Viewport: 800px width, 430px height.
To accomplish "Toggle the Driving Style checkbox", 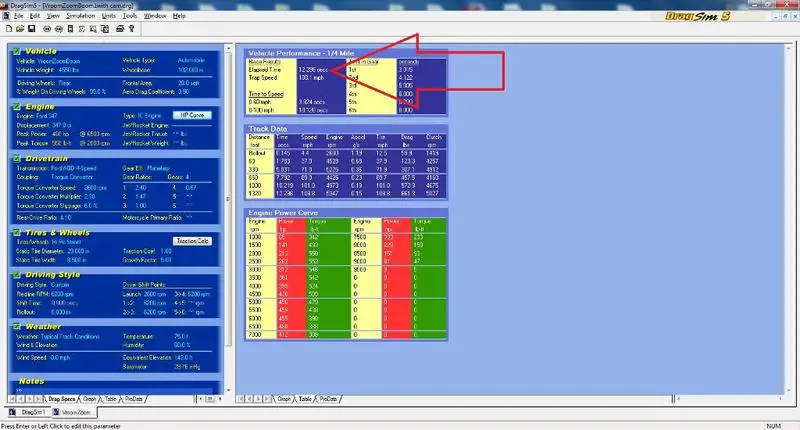I will pos(17,274).
